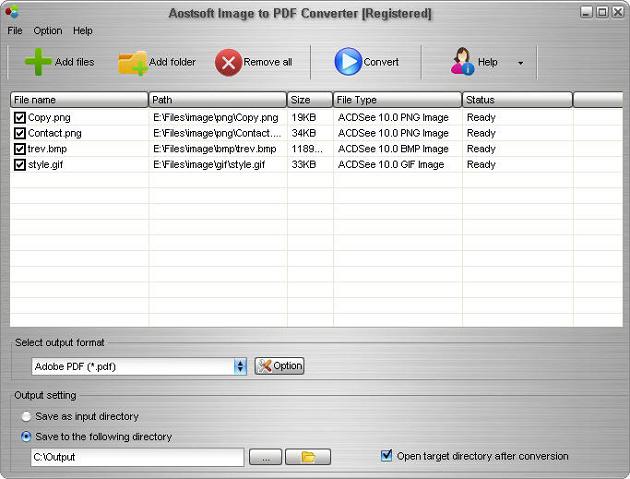The width and height of the screenshot is (630, 479).
Task: Close the converter window
Action: pos(618,12)
